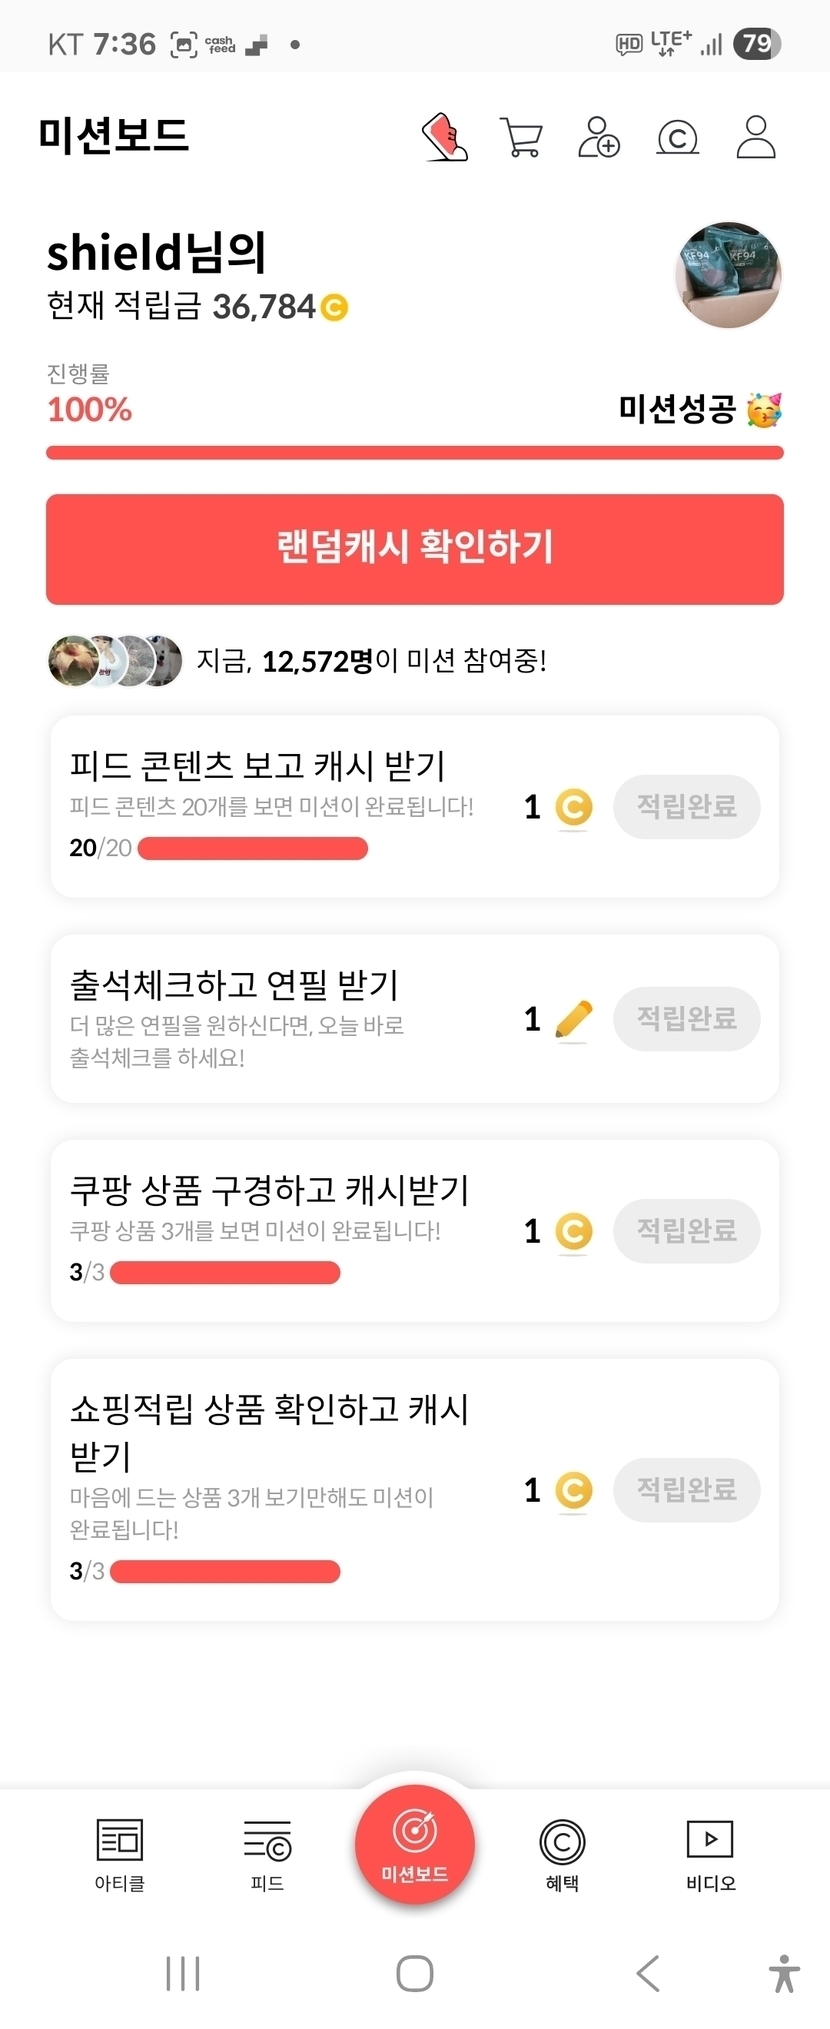
Task: Tap the 100% mission progress bar
Action: [x=415, y=453]
